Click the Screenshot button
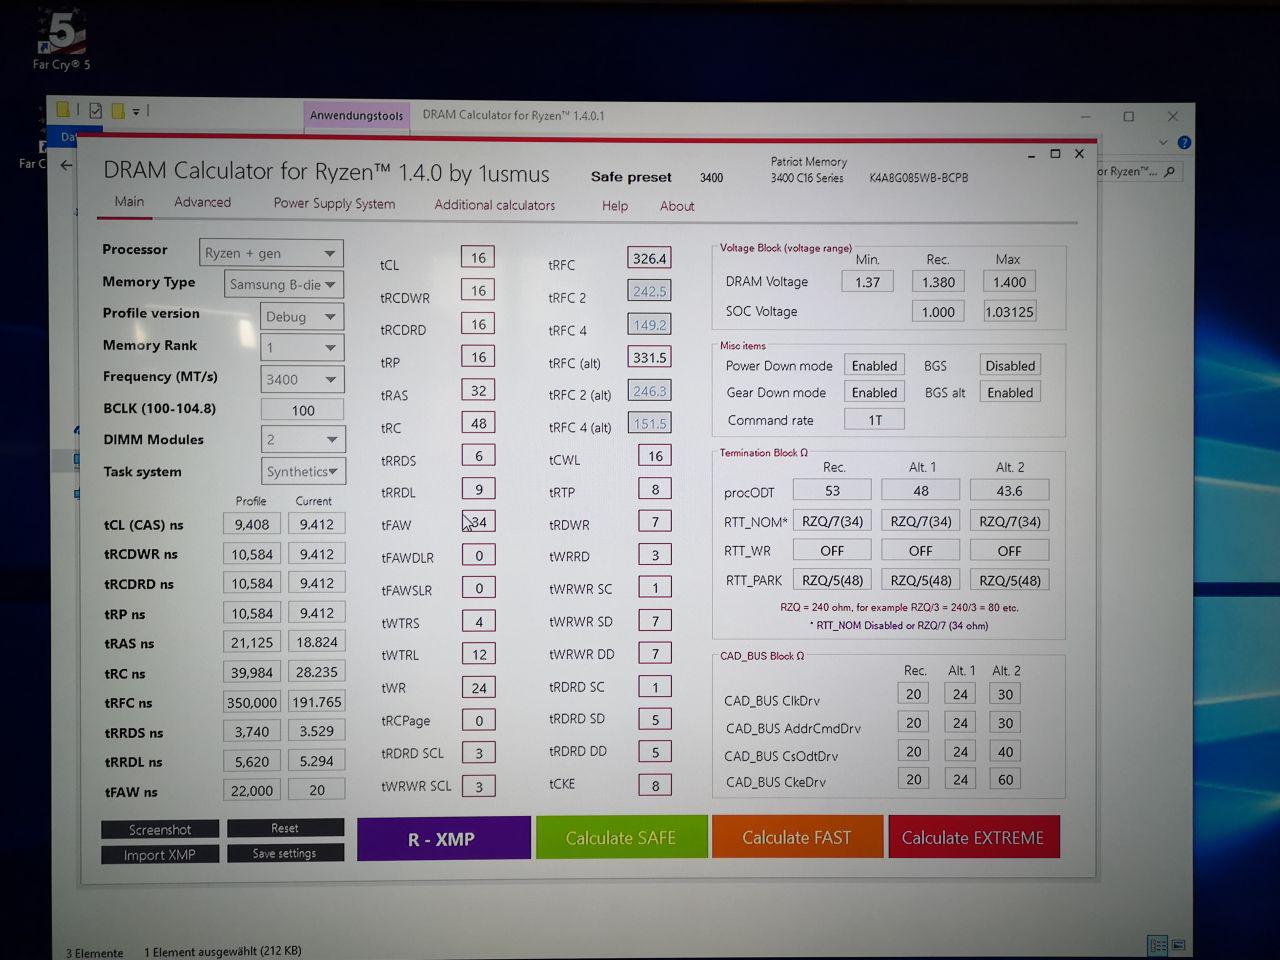The width and height of the screenshot is (1280, 960). click(x=160, y=829)
